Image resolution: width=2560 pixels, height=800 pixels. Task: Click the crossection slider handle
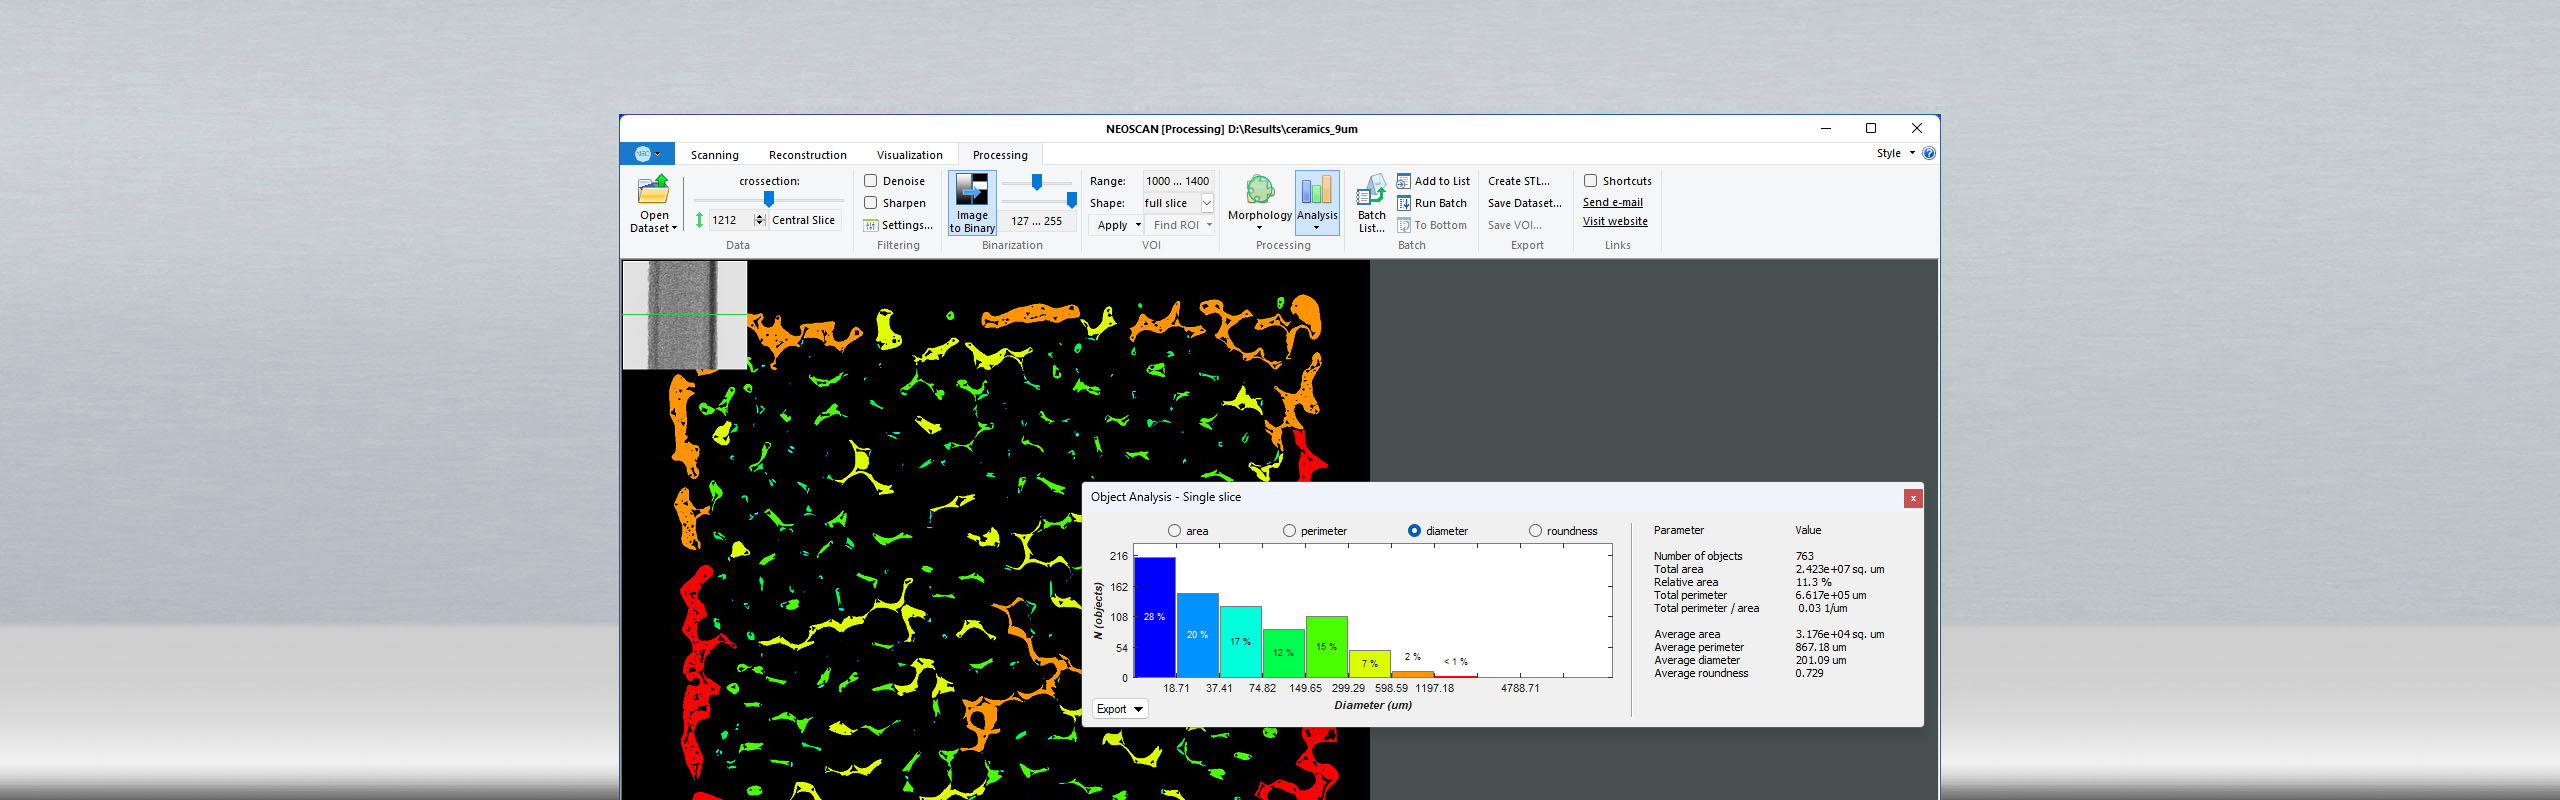[768, 199]
